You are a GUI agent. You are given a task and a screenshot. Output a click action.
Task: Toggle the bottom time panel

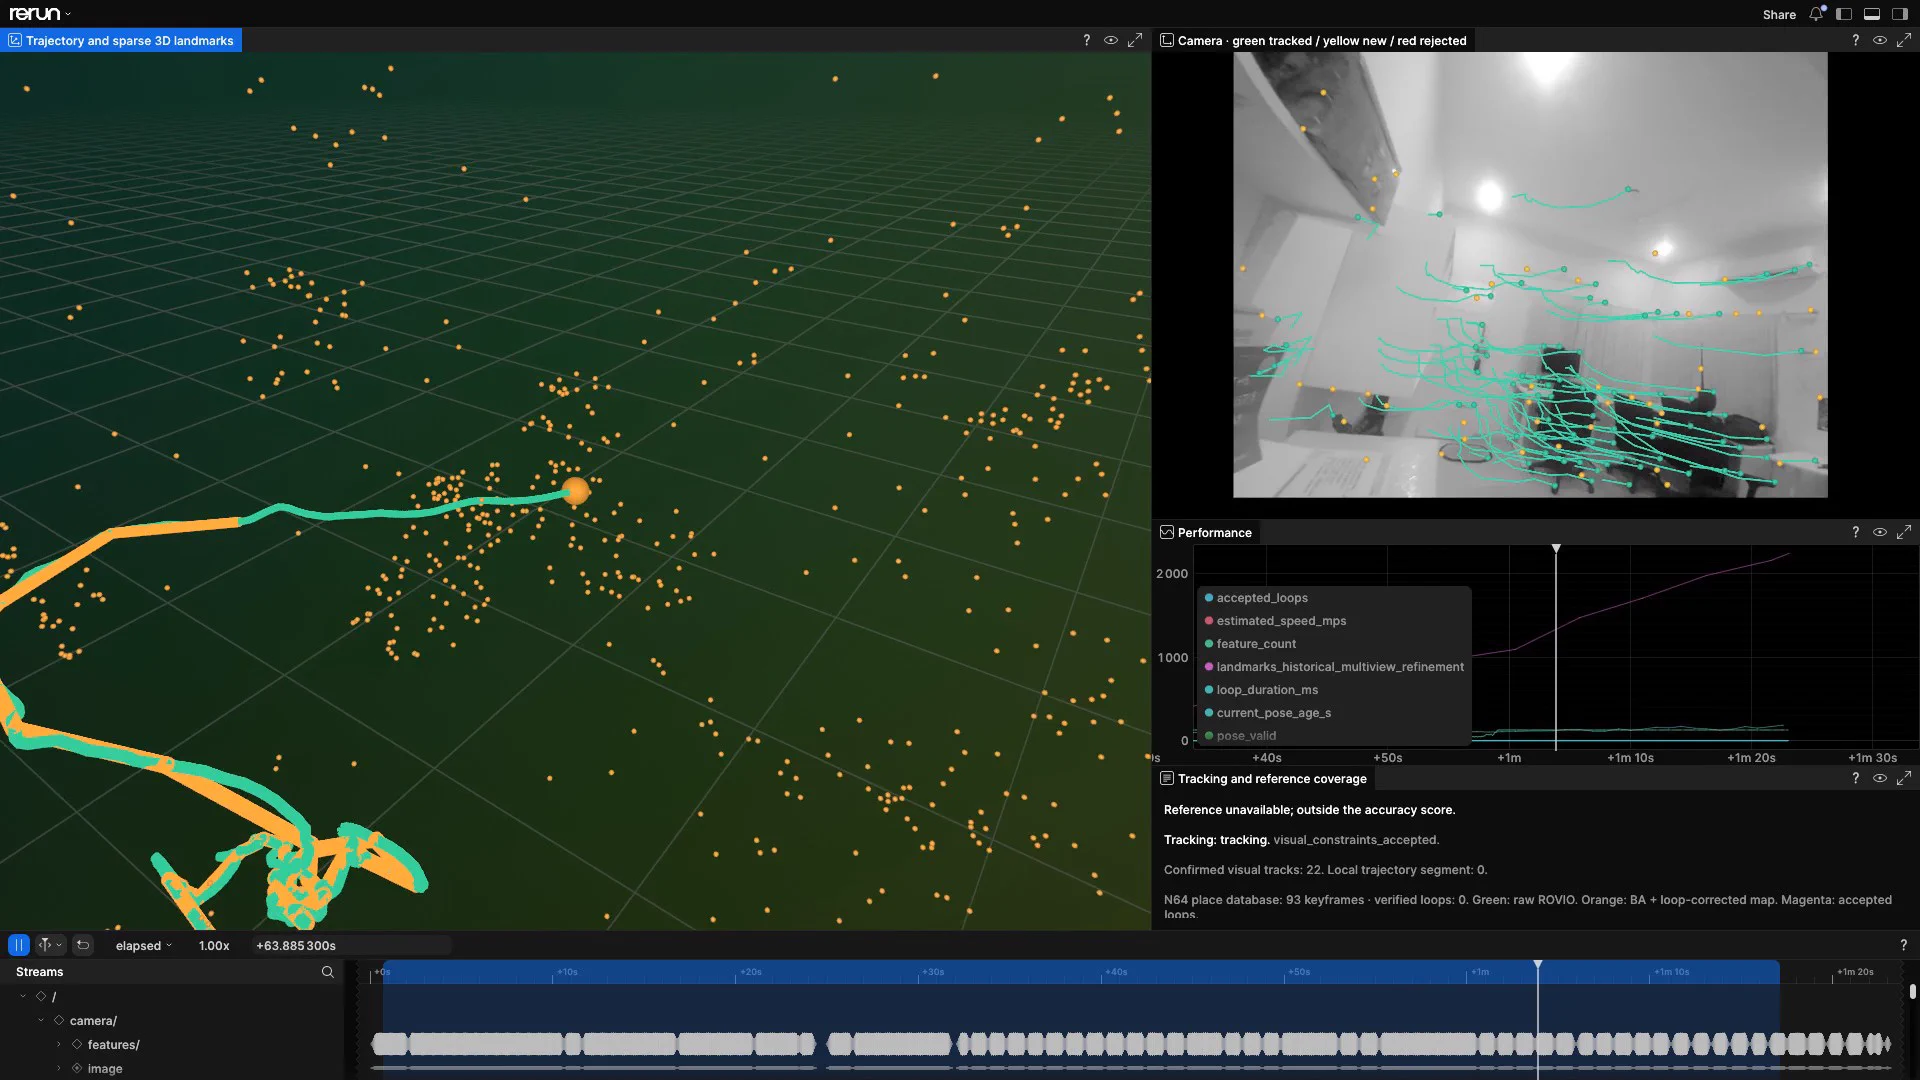click(1872, 14)
